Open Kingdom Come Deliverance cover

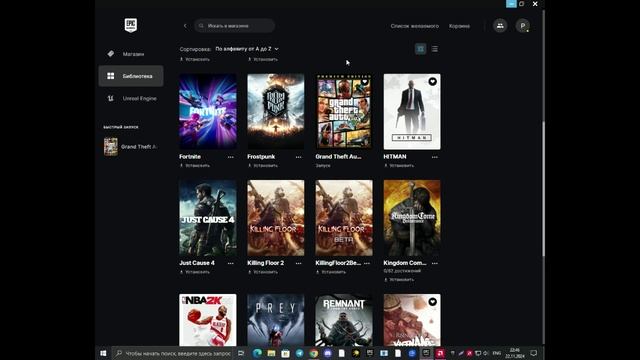(x=412, y=218)
